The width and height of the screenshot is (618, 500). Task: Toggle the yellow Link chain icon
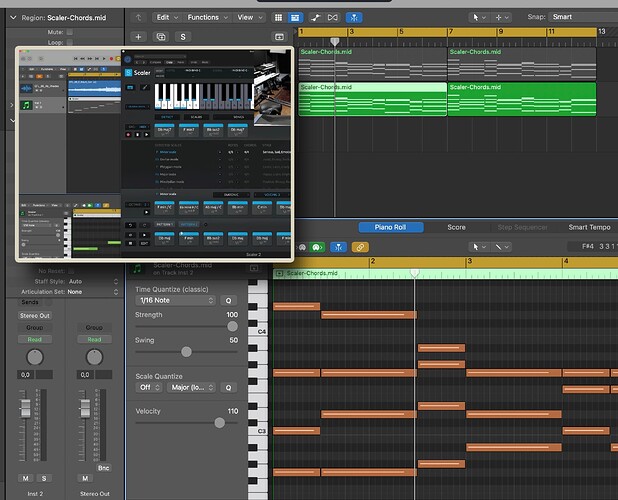[360, 247]
